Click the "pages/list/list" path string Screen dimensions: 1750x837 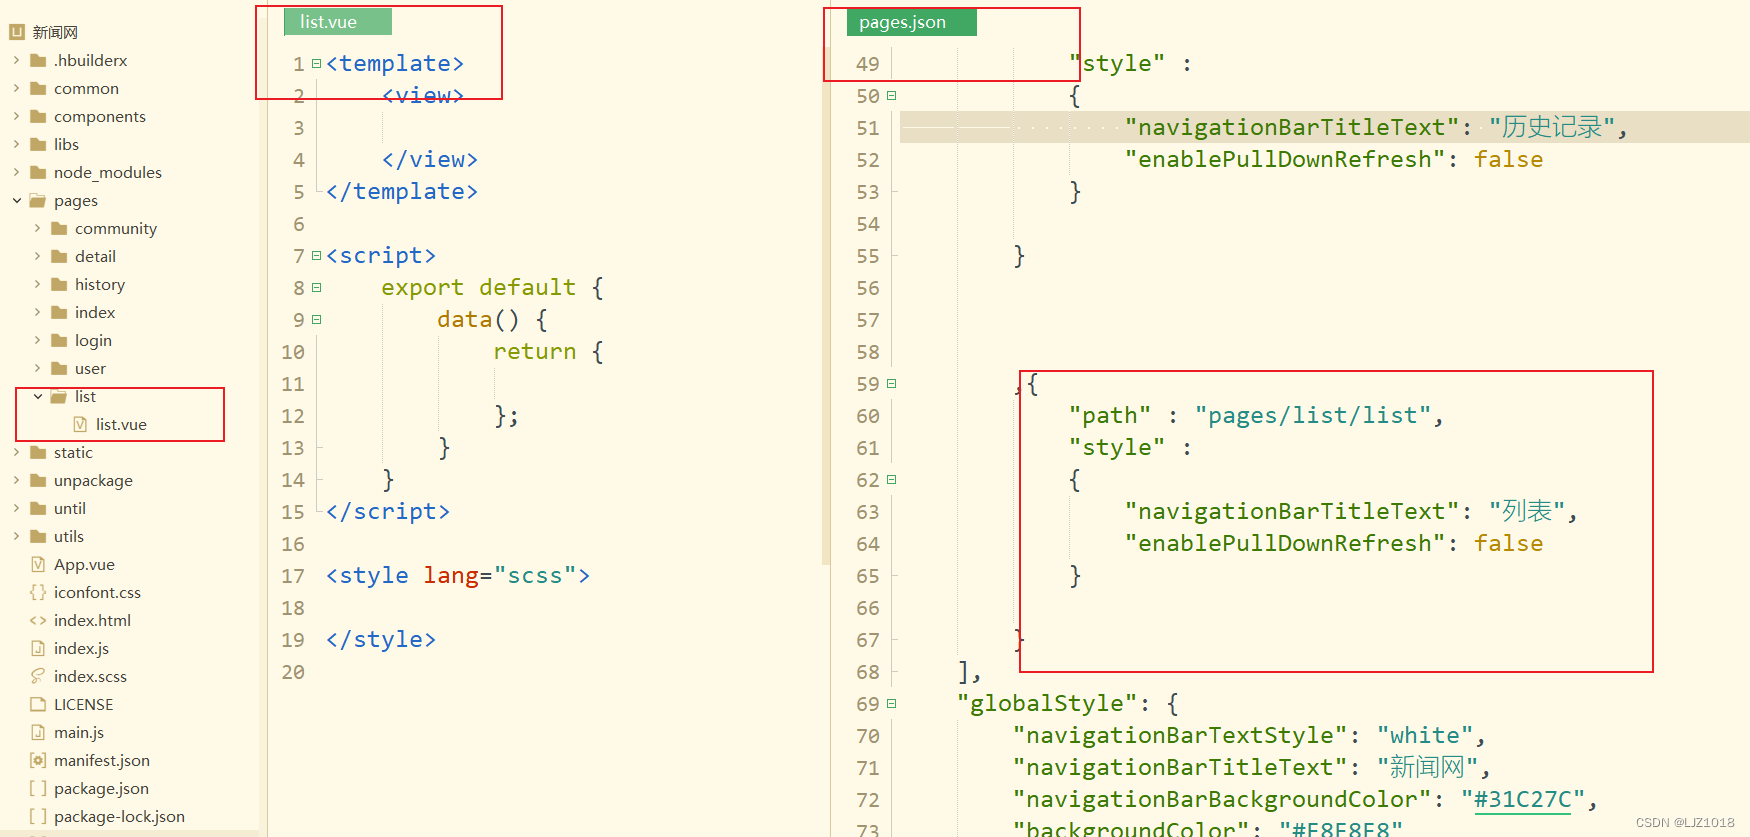click(1313, 415)
